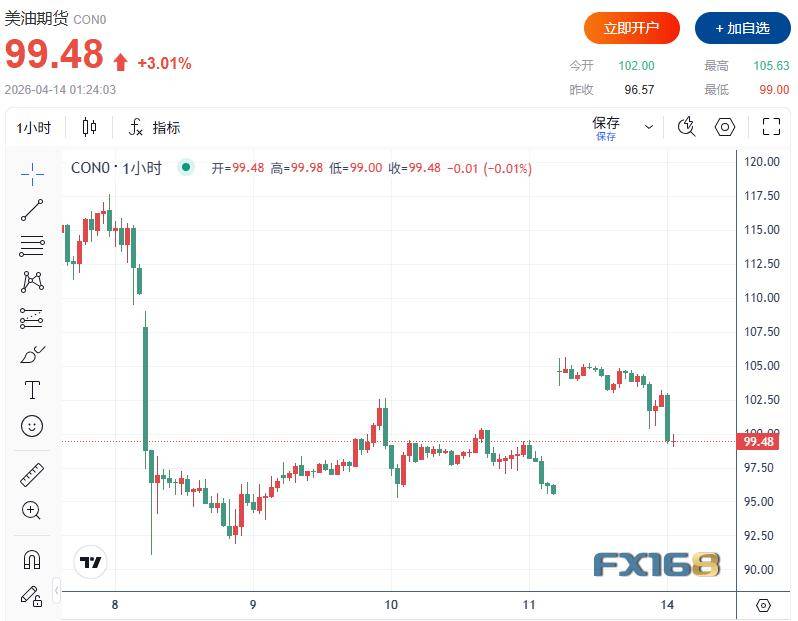Open the 指标 indicators menu
Screen dimensions: 798x621
pos(155,127)
